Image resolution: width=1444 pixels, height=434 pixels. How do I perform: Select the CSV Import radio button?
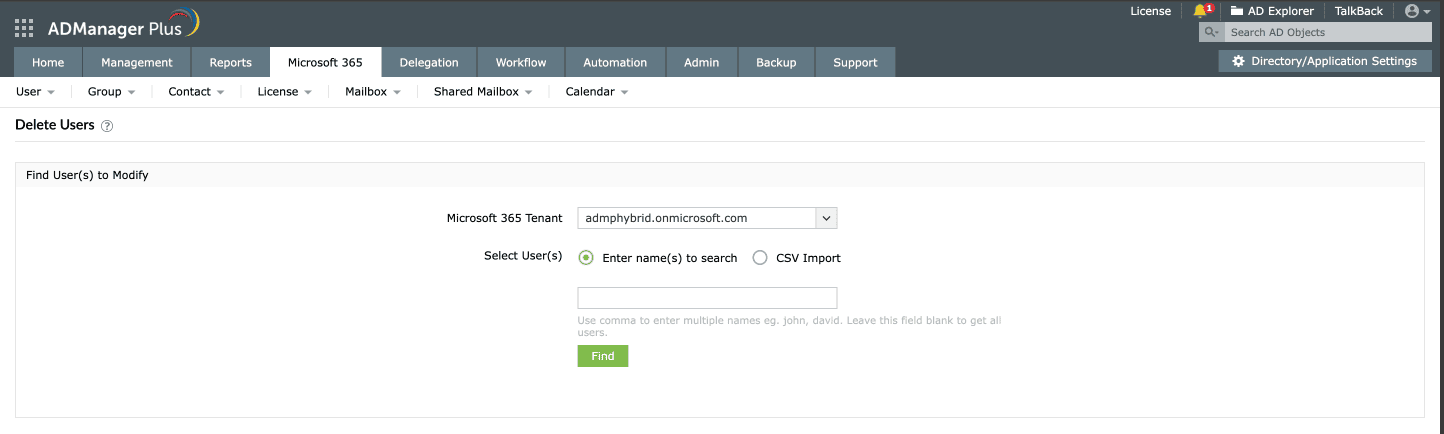[760, 257]
